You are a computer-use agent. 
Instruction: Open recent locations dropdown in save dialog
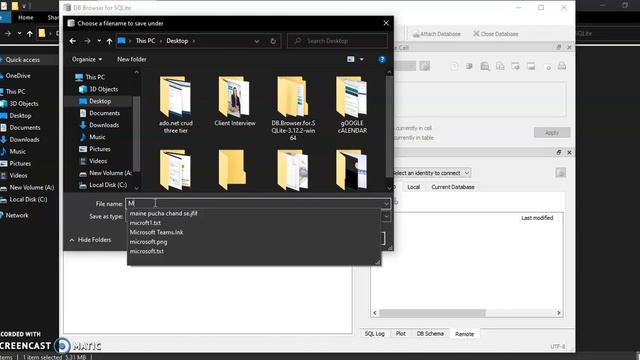pos(99,41)
